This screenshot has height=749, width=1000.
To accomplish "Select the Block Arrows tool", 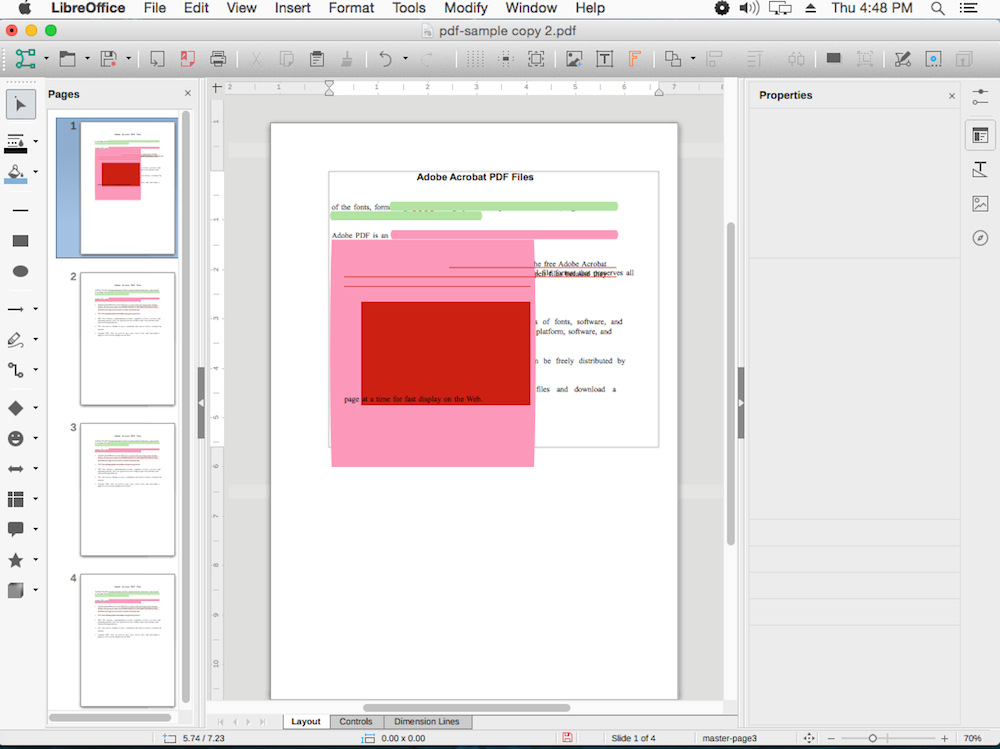I will [15, 469].
